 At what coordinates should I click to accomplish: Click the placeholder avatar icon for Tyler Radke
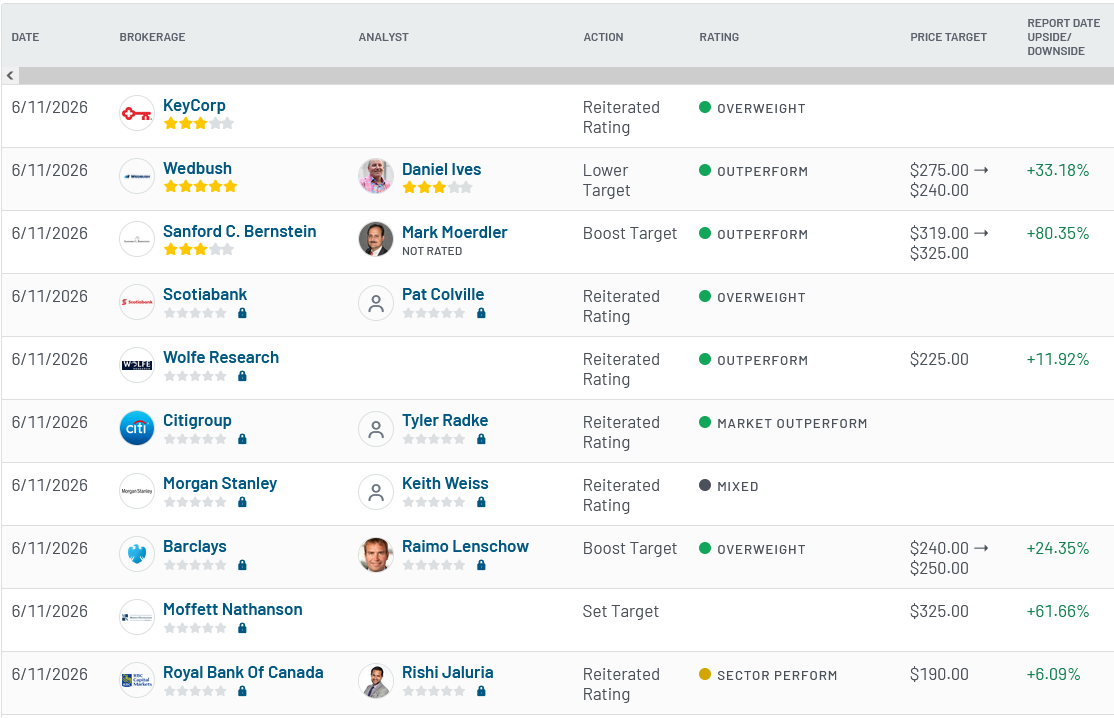click(x=376, y=429)
